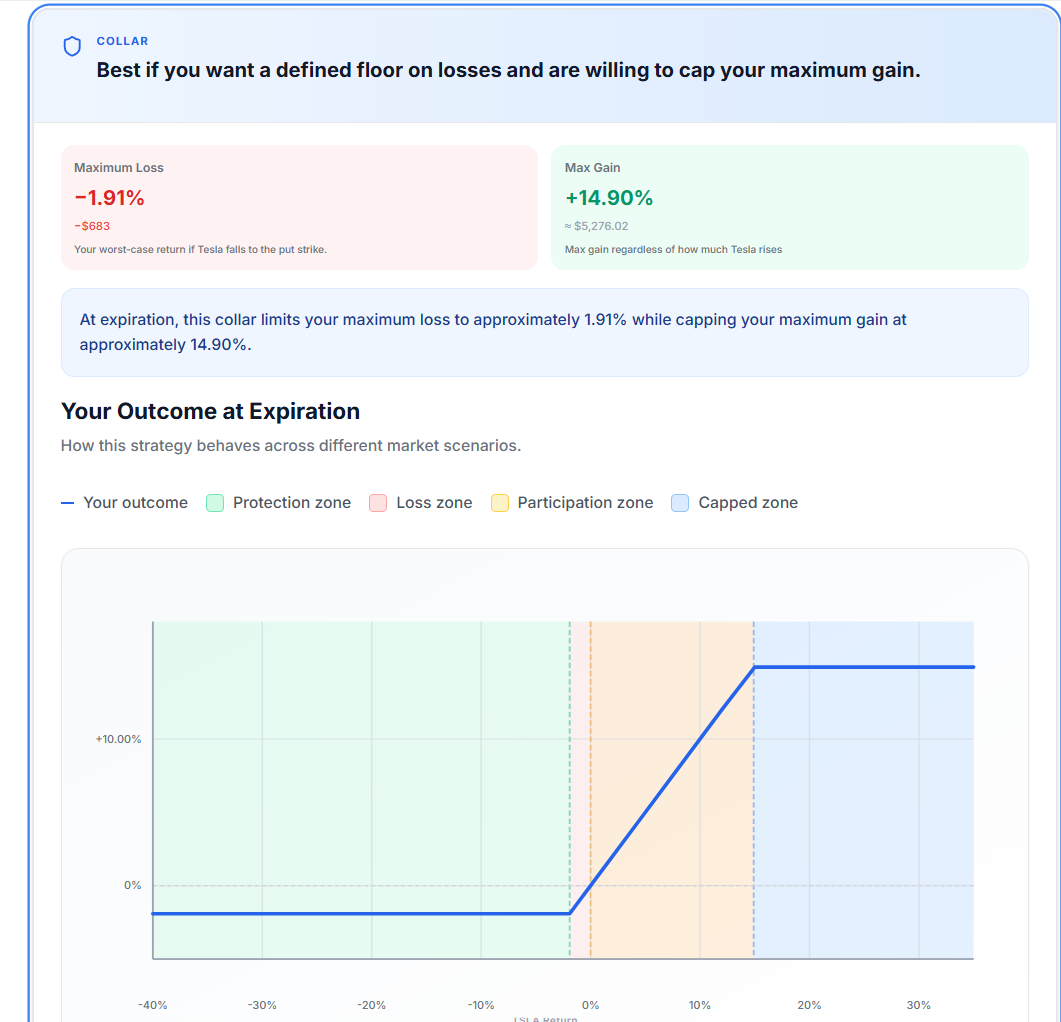Viewport: 1061px width, 1022px height.
Task: Click the Loss zone legend label
Action: [x=434, y=503]
